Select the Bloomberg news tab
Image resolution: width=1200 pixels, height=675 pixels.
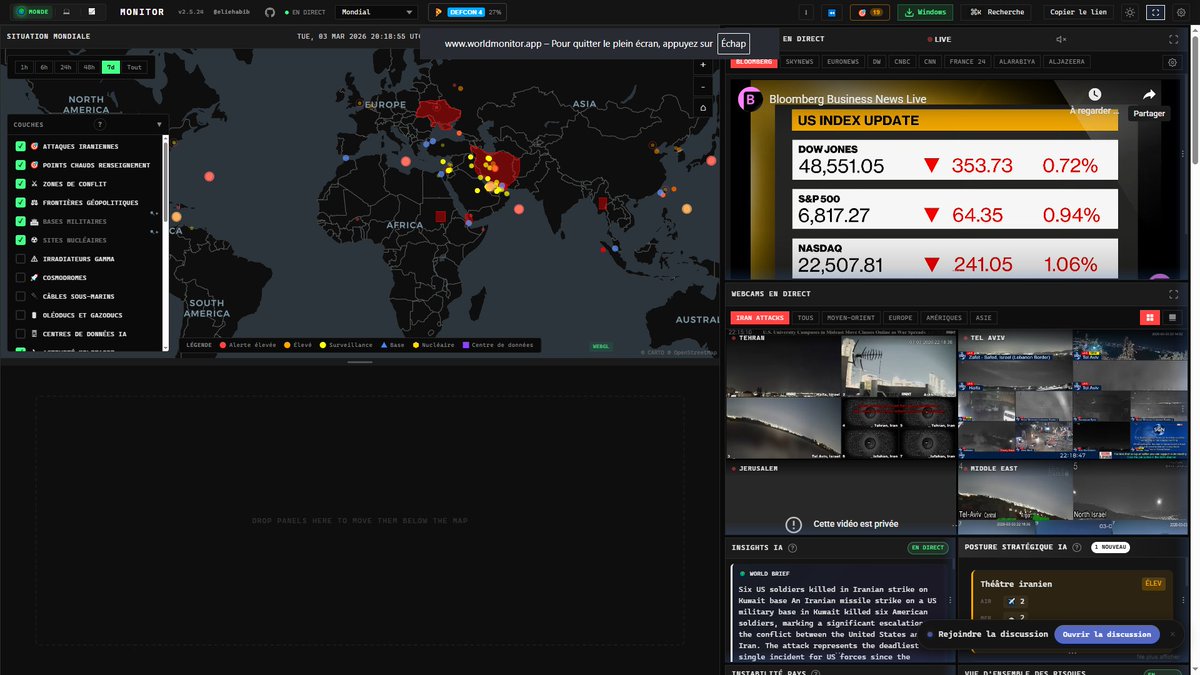(x=755, y=62)
